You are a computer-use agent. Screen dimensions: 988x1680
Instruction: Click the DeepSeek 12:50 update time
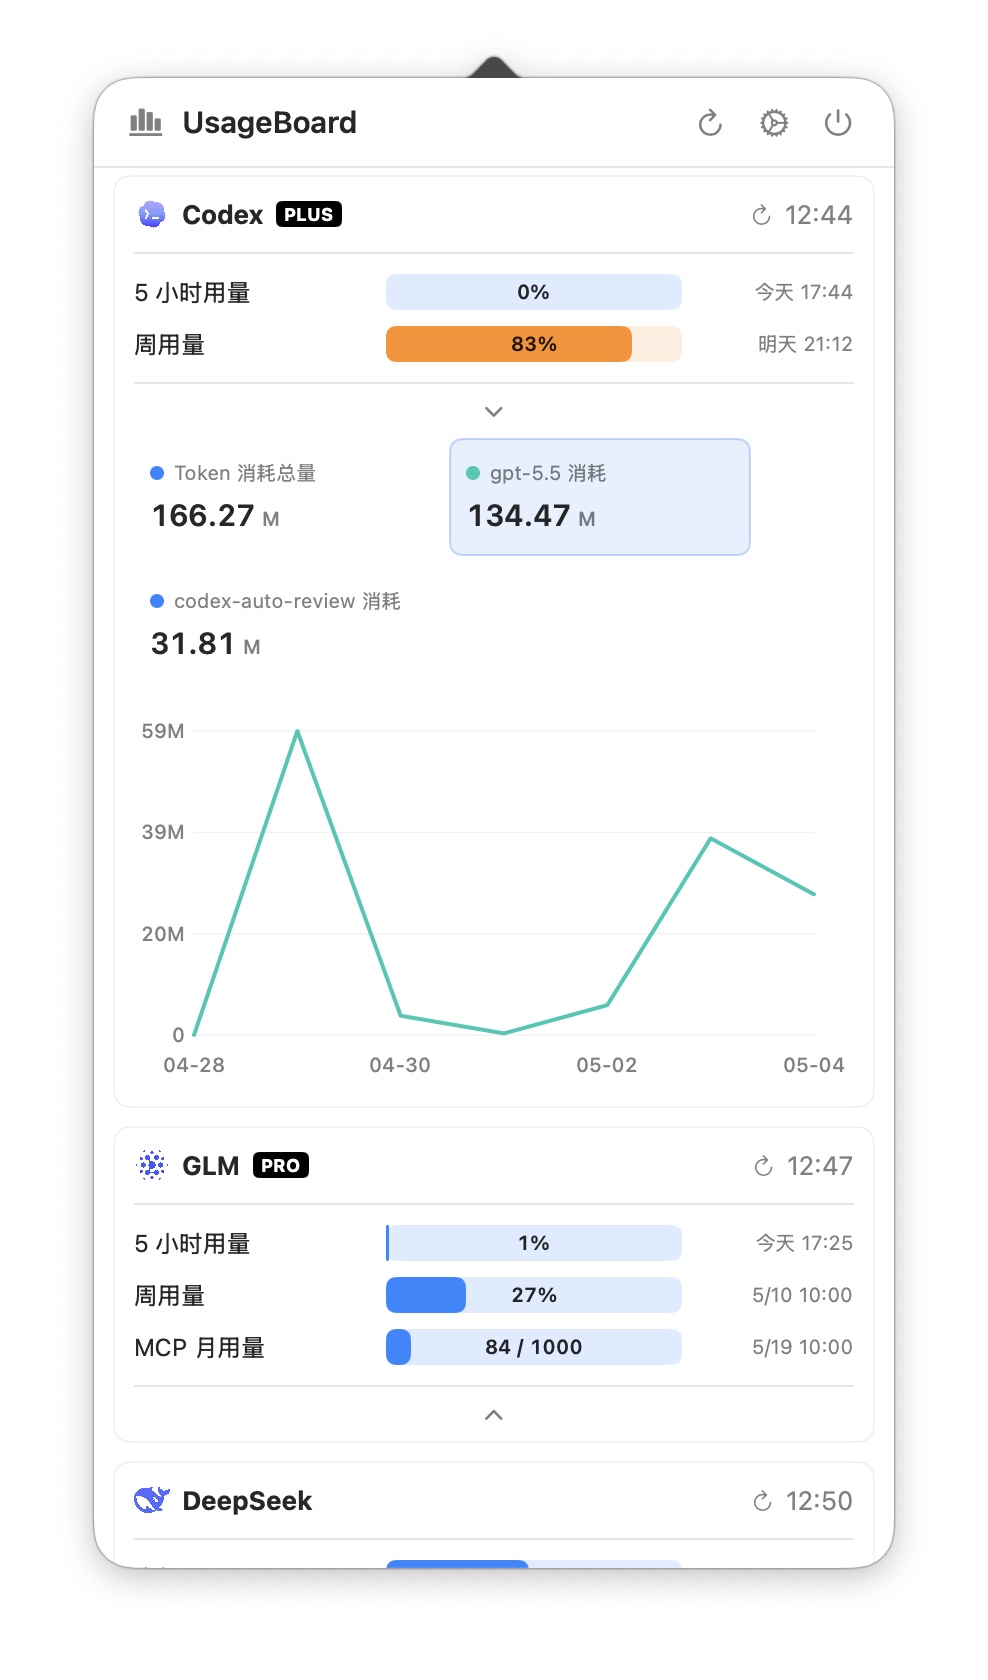click(x=819, y=1501)
